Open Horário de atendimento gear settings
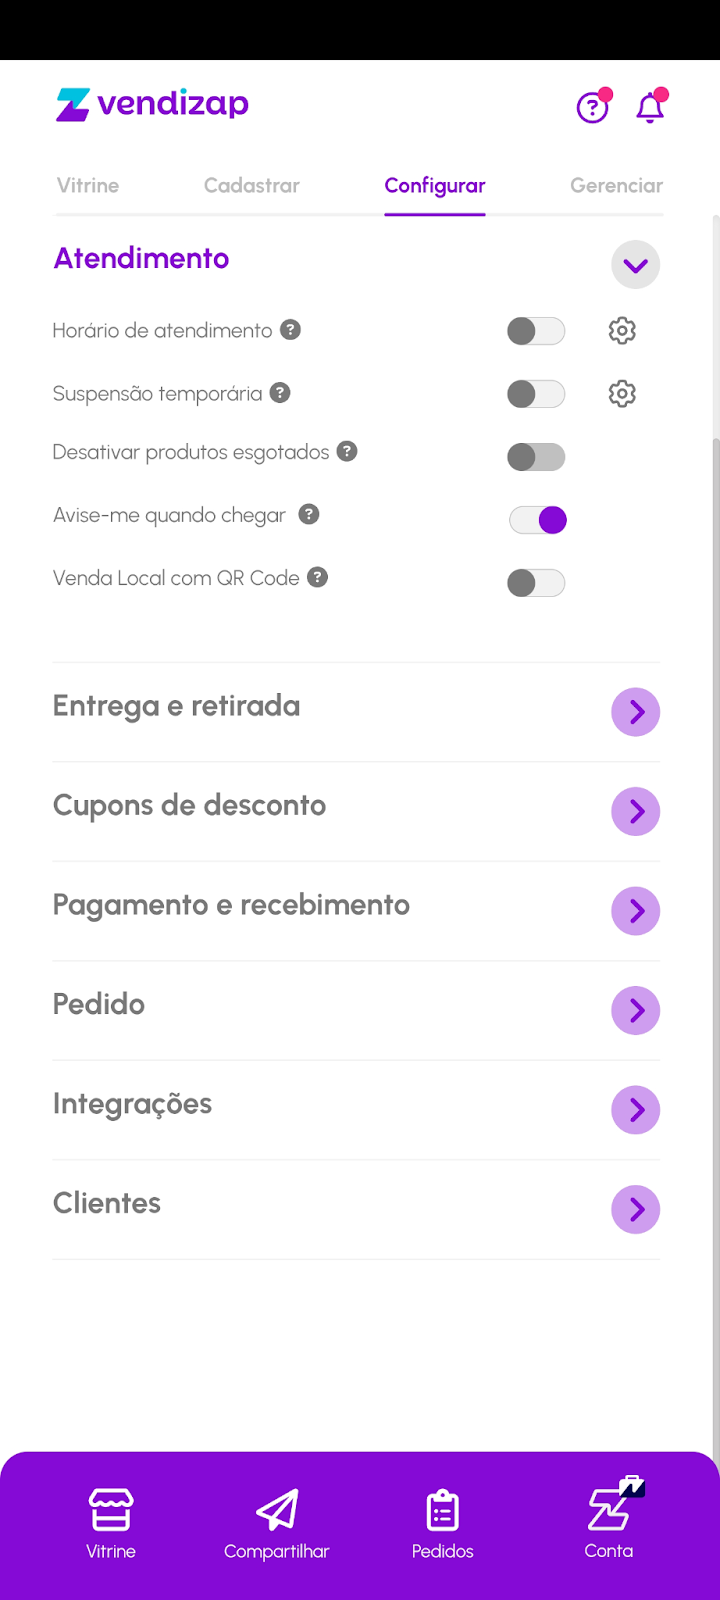 [x=622, y=331]
